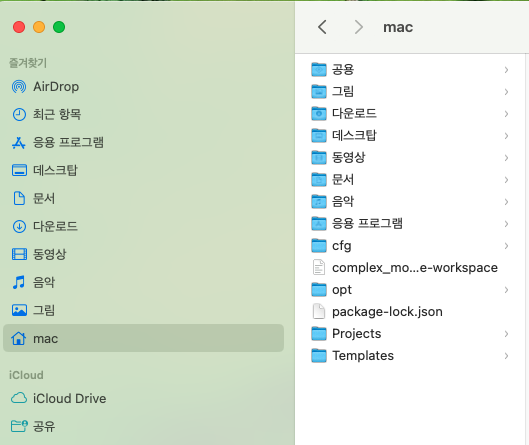
Task: Click the desktop icon beside sidebar 데스크탑
Action: 19,170
